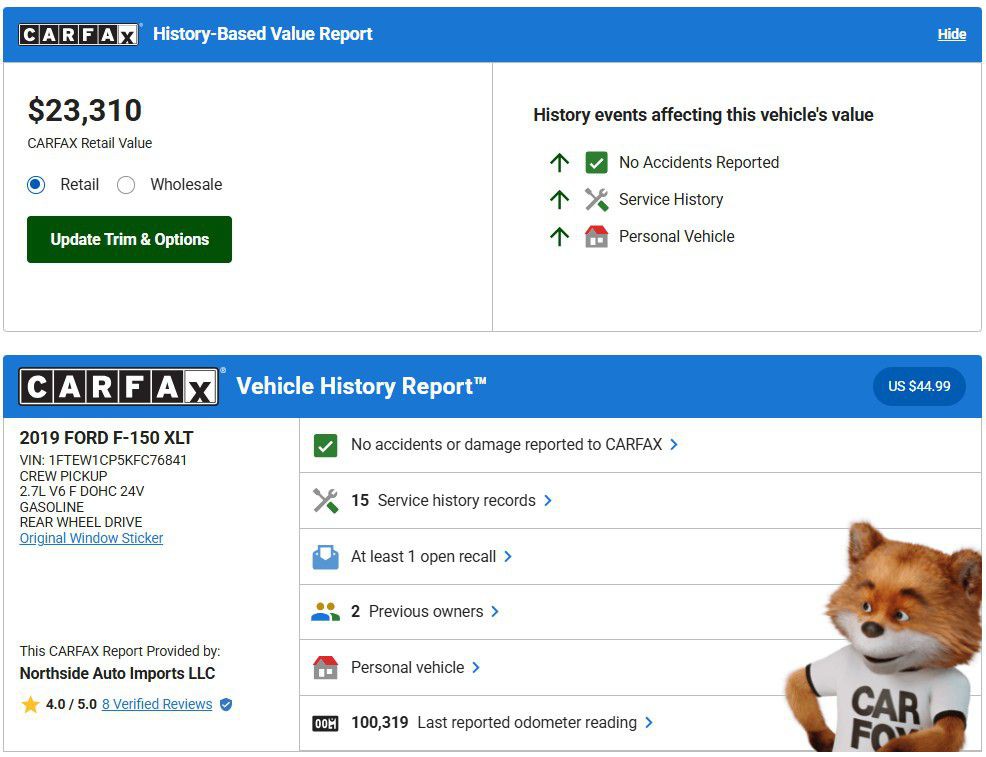Click the US $44.99 price pill
986x757 pixels.
(919, 386)
